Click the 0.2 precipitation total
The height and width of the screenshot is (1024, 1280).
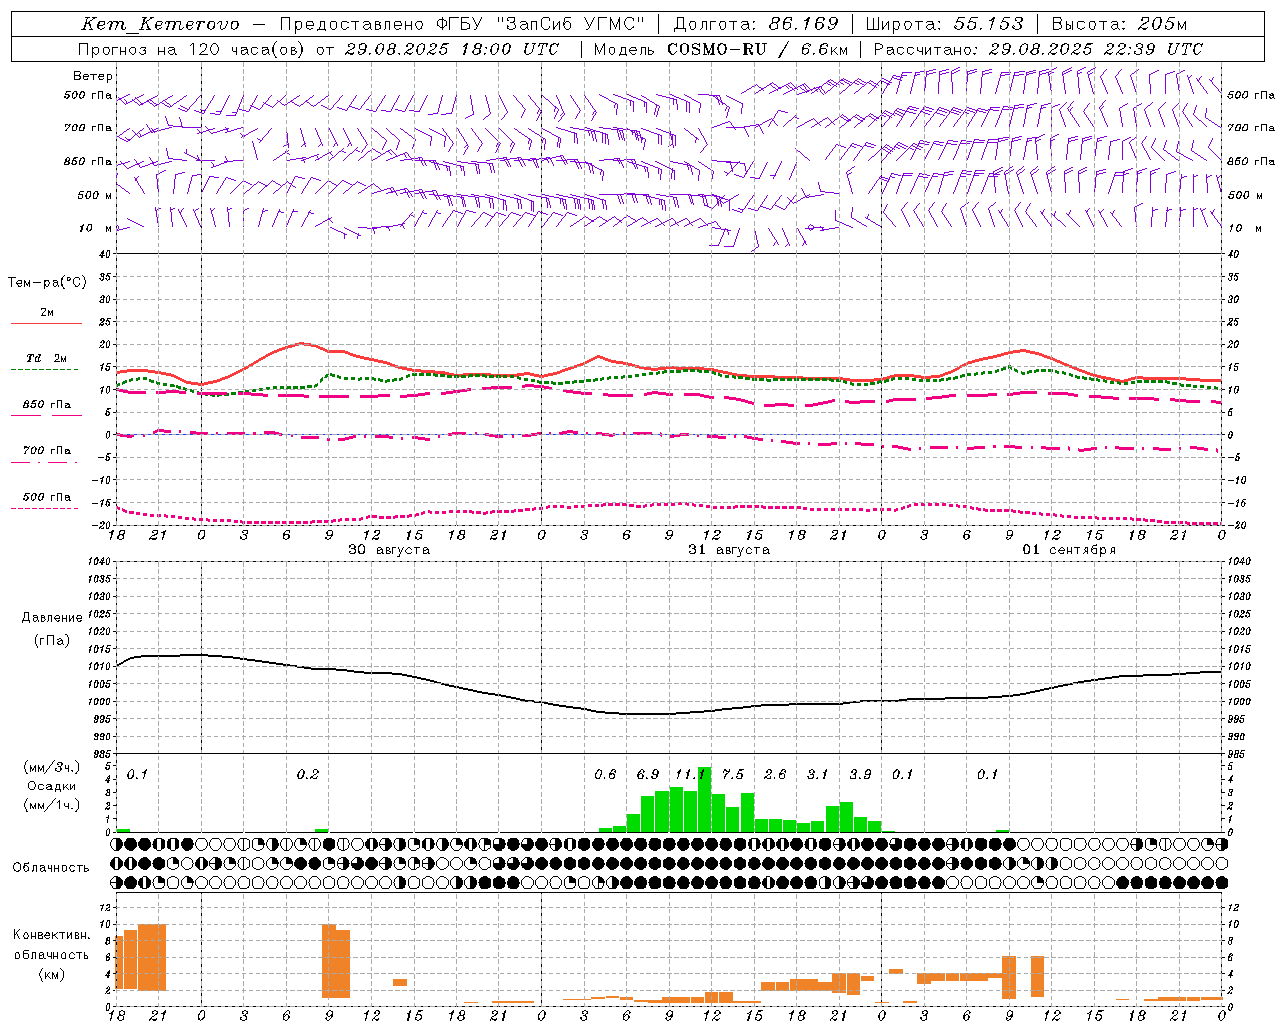tap(308, 775)
